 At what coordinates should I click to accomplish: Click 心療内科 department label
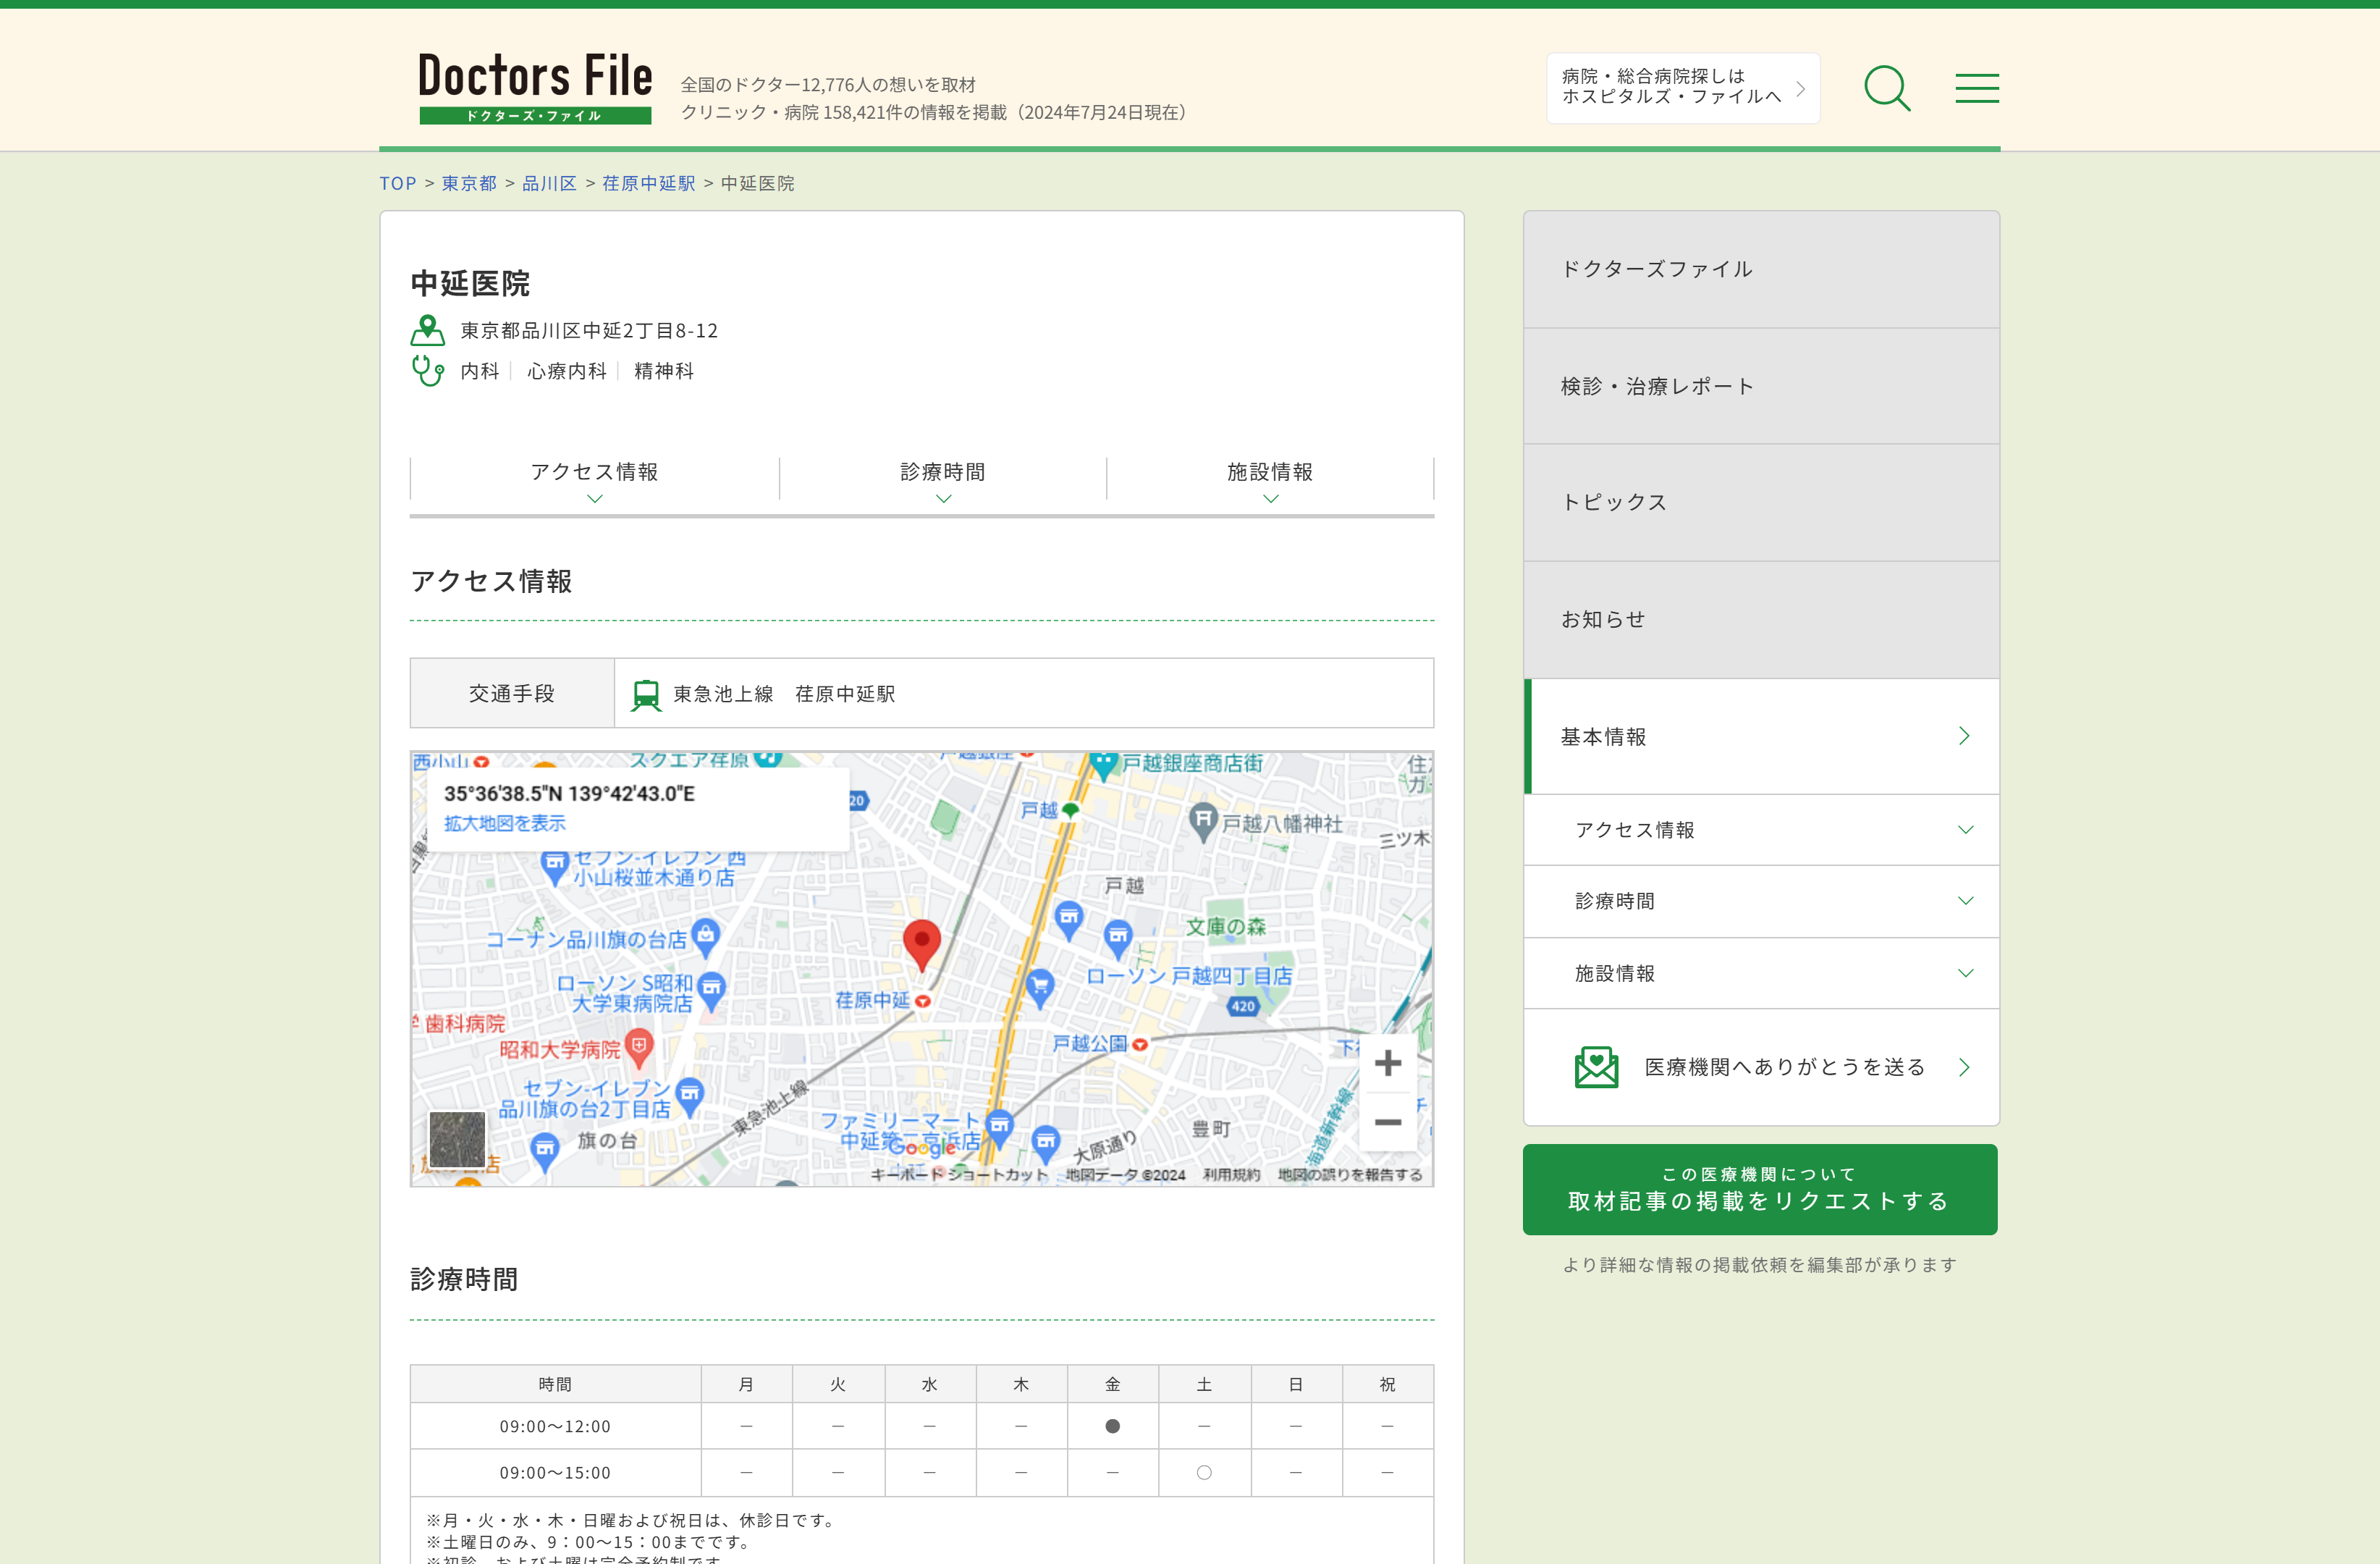[567, 371]
